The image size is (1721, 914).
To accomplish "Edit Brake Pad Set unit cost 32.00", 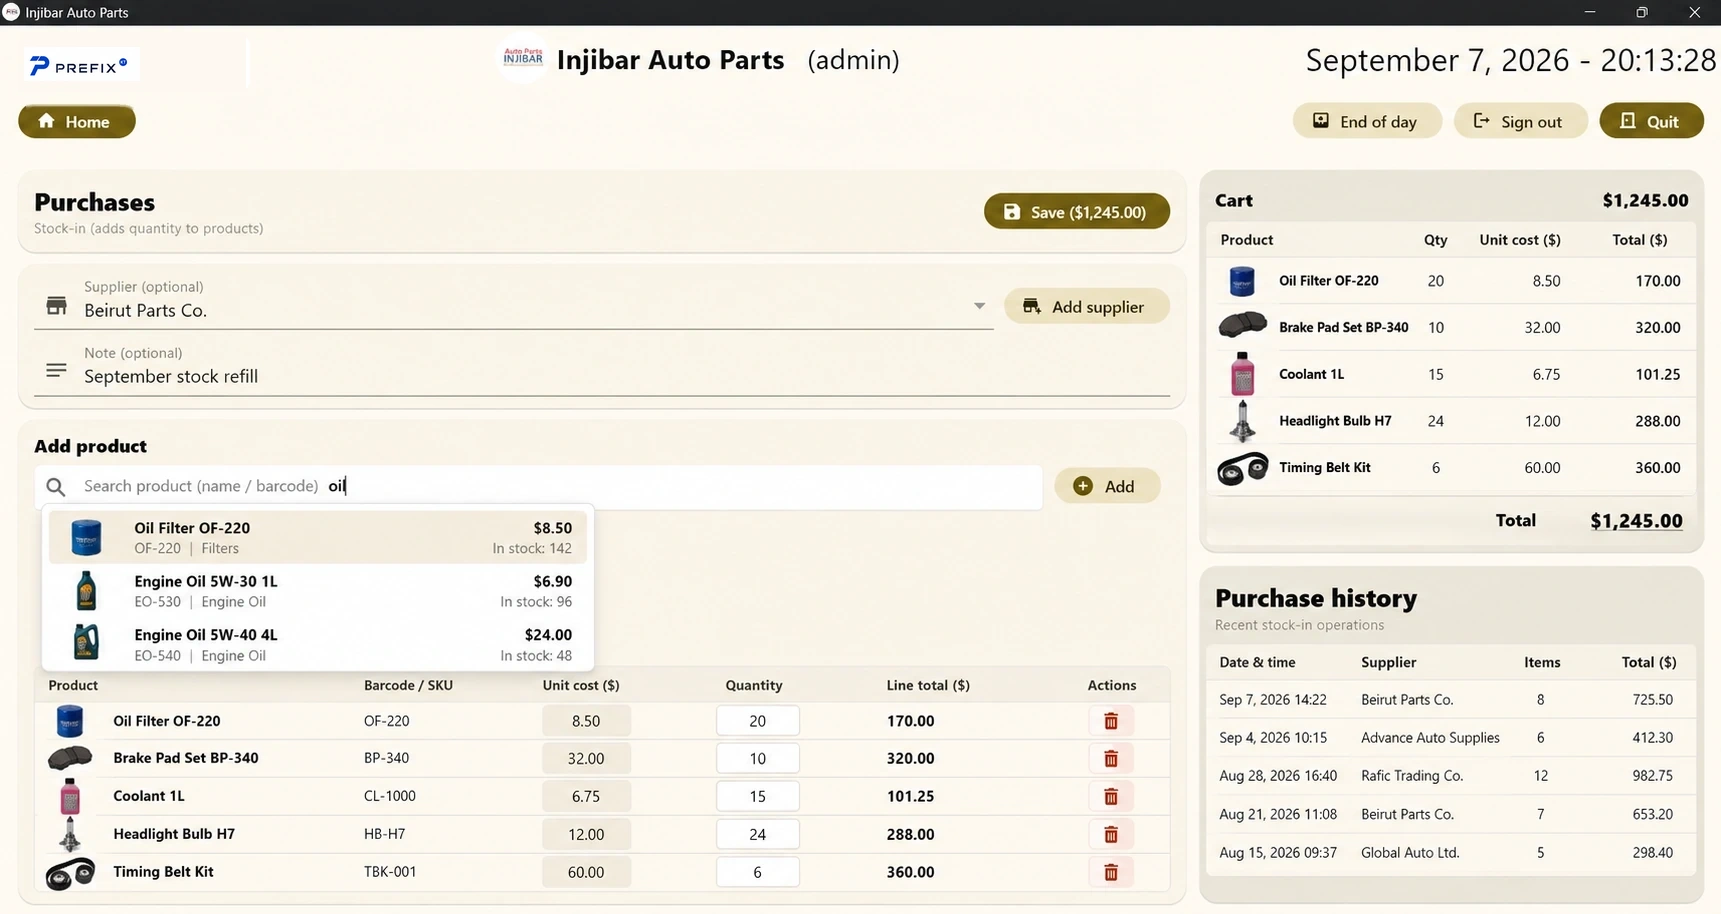I will coord(586,759).
